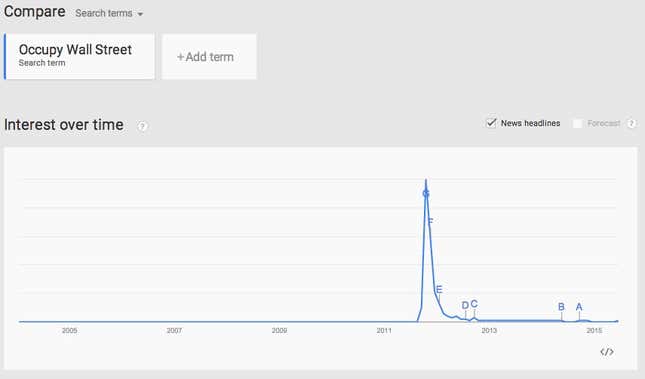The width and height of the screenshot is (645, 379).
Task: Click help icon next to Forecast
Action: pyautogui.click(x=631, y=123)
